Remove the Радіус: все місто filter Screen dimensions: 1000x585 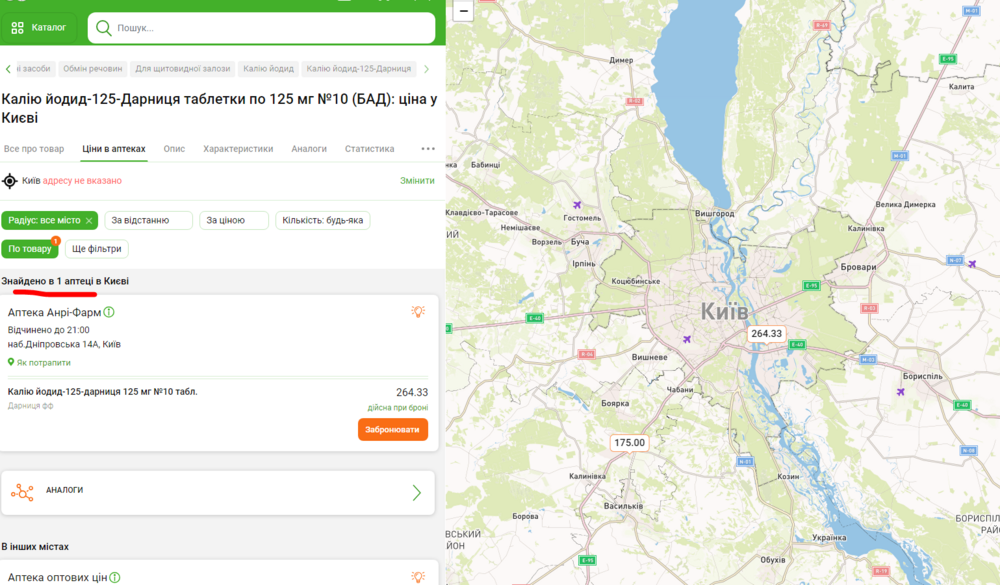(x=89, y=221)
